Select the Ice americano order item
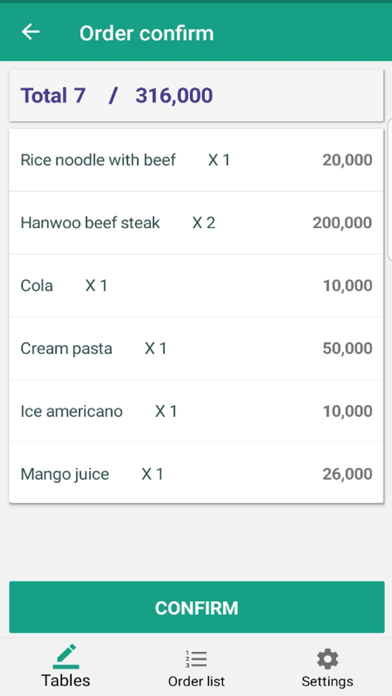The height and width of the screenshot is (696, 392). 196,411
